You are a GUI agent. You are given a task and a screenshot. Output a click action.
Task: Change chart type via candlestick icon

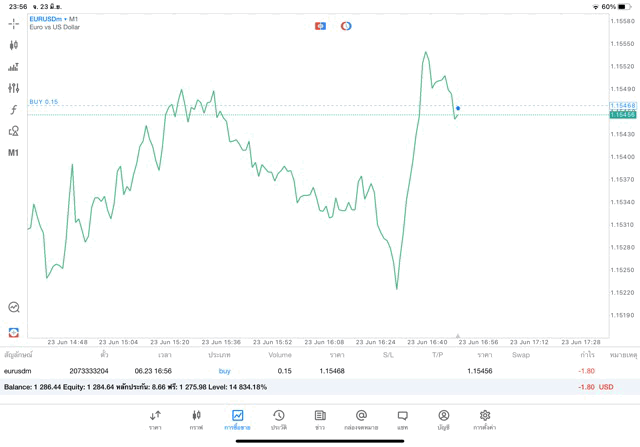(13, 45)
